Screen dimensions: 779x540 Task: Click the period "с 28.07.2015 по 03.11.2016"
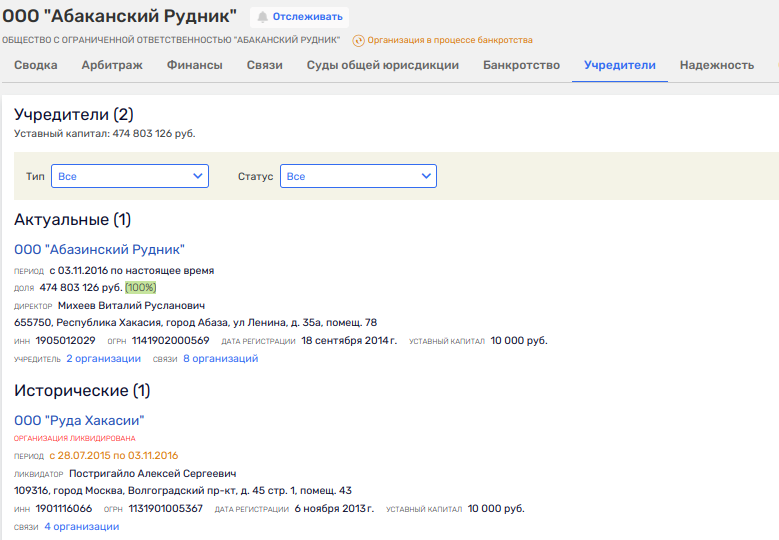[114, 456]
